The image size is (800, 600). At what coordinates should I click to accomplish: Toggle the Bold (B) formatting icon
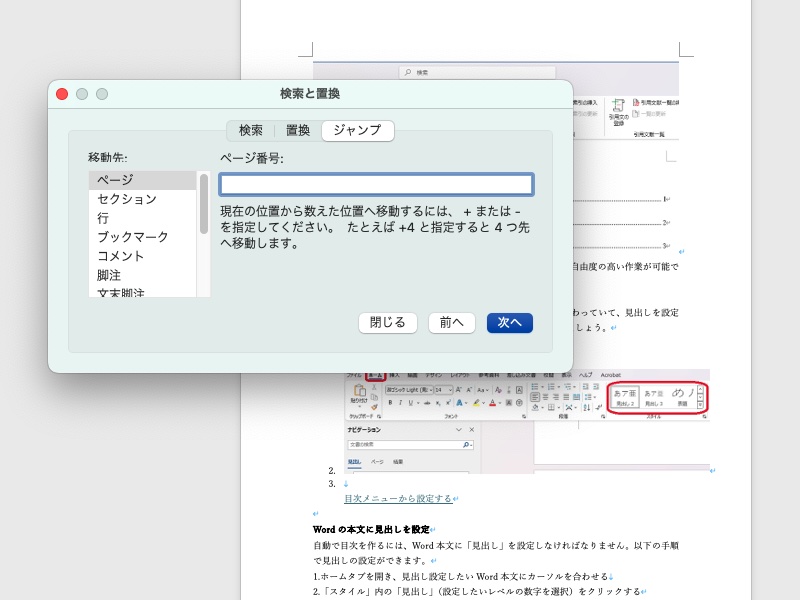pos(389,402)
